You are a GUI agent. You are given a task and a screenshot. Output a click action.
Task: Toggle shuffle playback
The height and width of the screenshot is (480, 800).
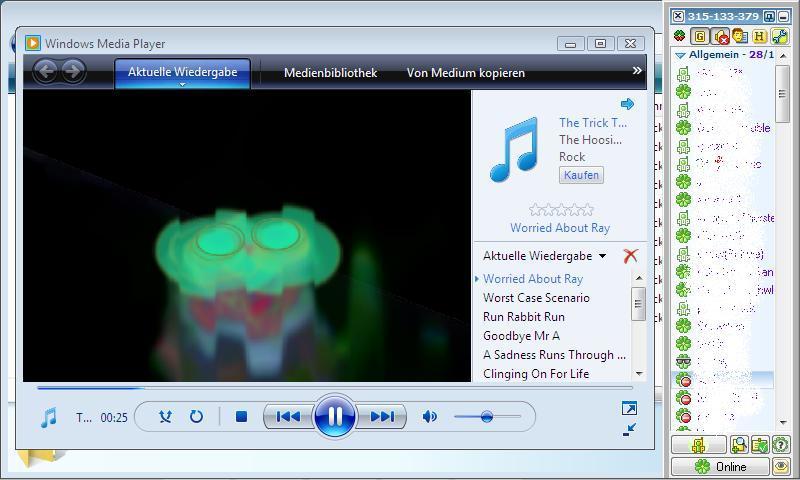[x=165, y=417]
